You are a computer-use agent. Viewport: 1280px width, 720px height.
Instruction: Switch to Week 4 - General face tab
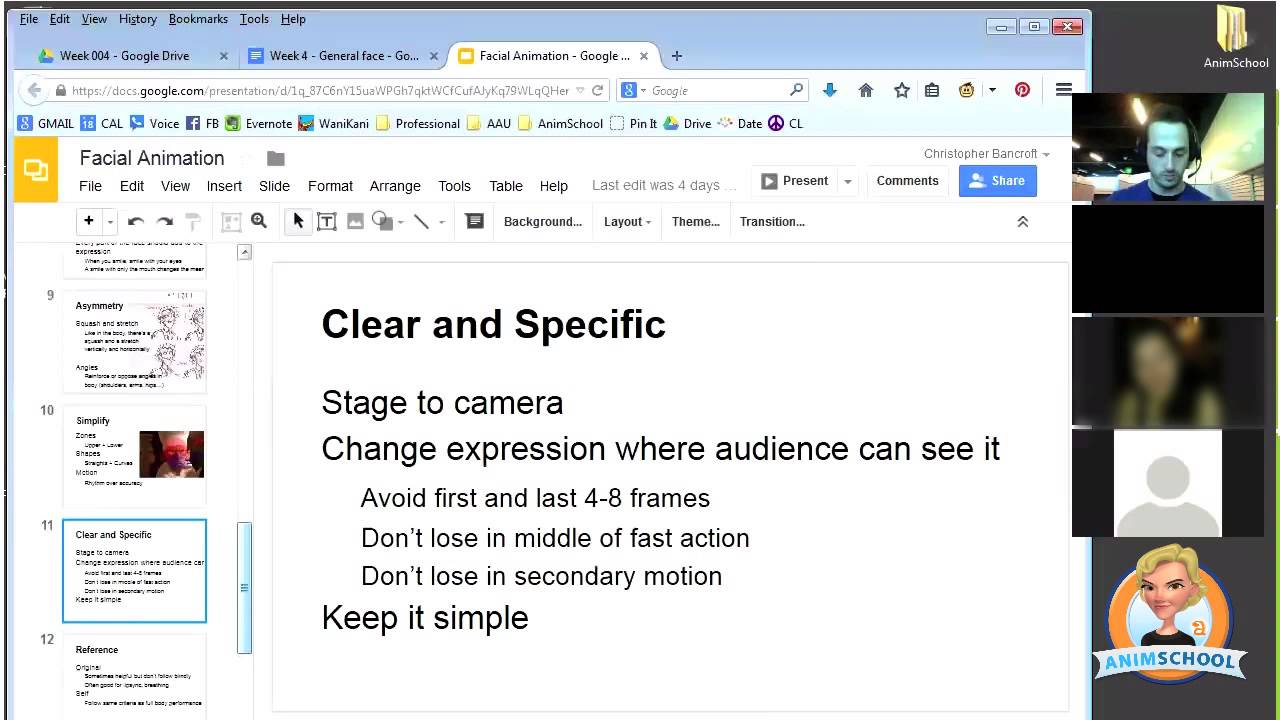344,56
